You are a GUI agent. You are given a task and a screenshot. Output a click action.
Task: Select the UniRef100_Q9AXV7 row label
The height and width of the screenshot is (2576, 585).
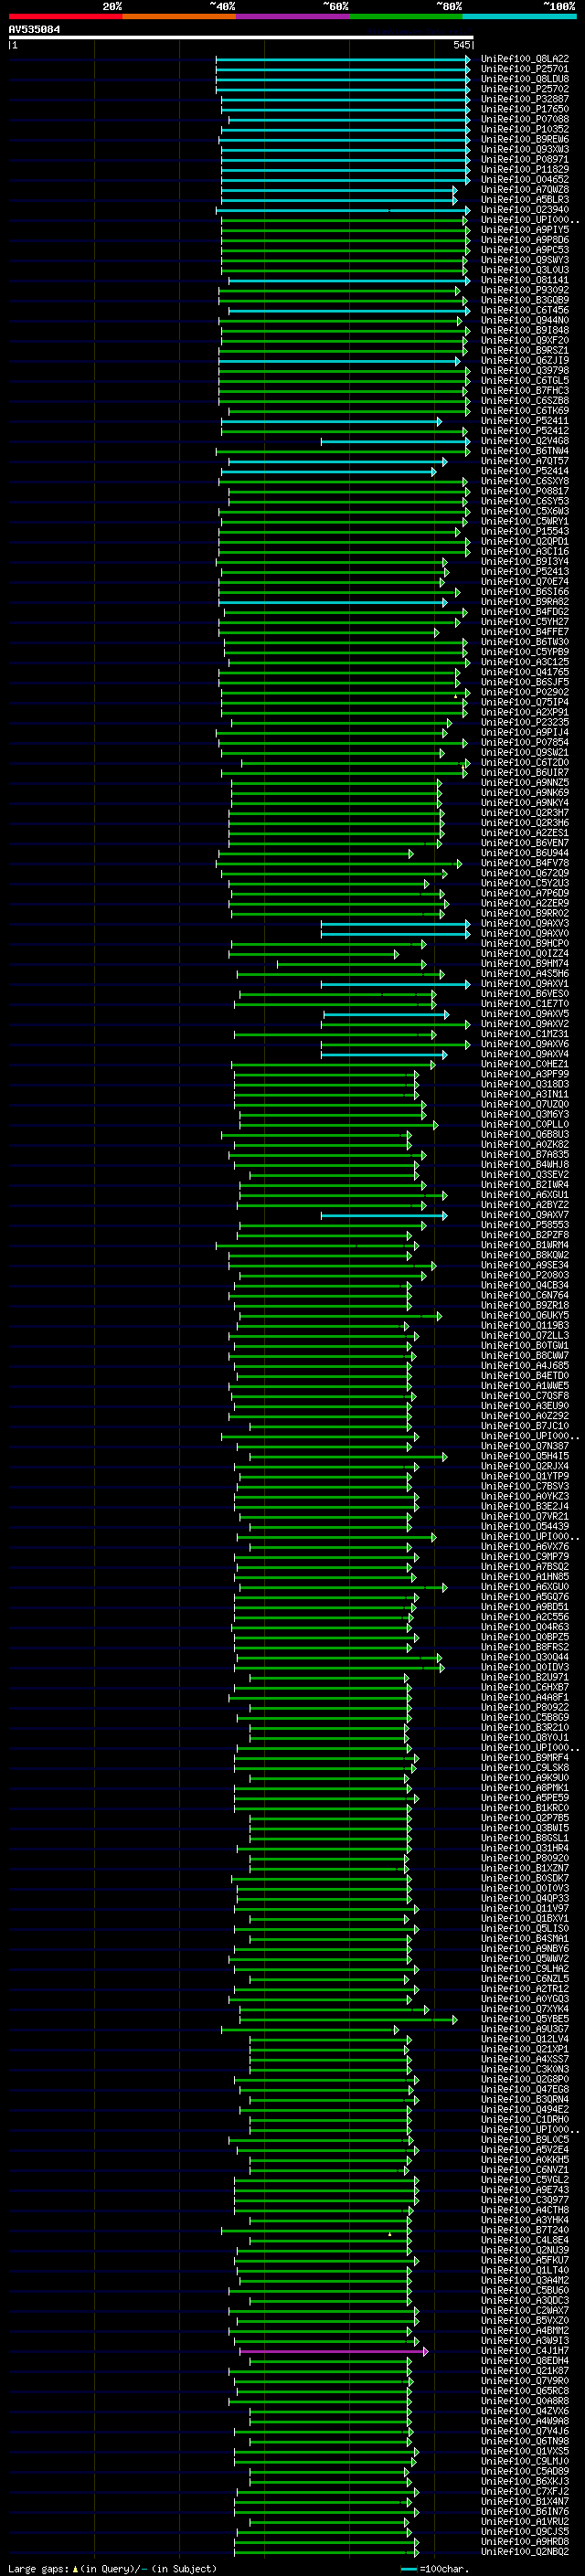525,1215
